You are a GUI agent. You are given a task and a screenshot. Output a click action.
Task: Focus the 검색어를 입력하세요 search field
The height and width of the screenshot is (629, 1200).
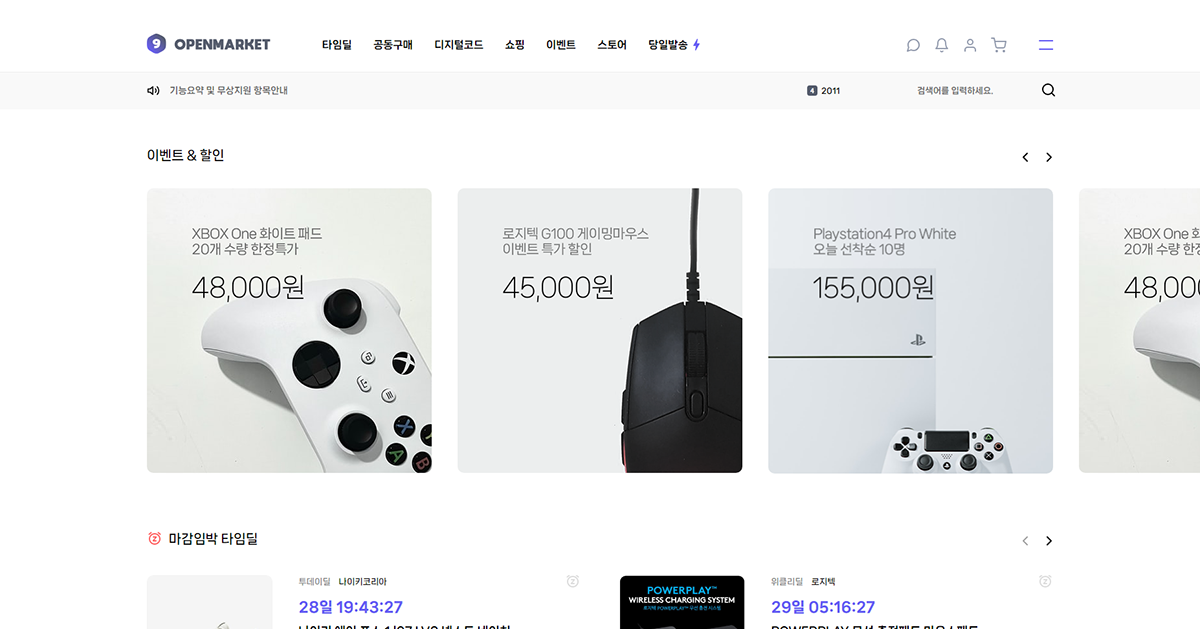955,90
